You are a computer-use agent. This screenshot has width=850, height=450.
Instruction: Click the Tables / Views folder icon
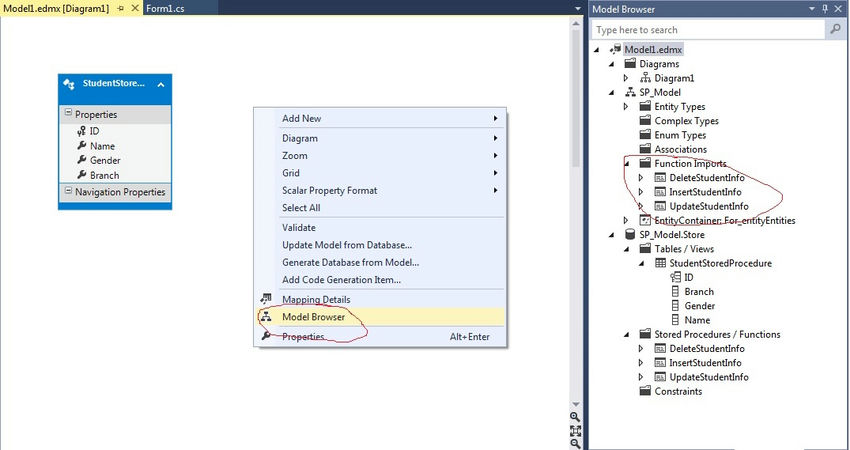tap(645, 248)
